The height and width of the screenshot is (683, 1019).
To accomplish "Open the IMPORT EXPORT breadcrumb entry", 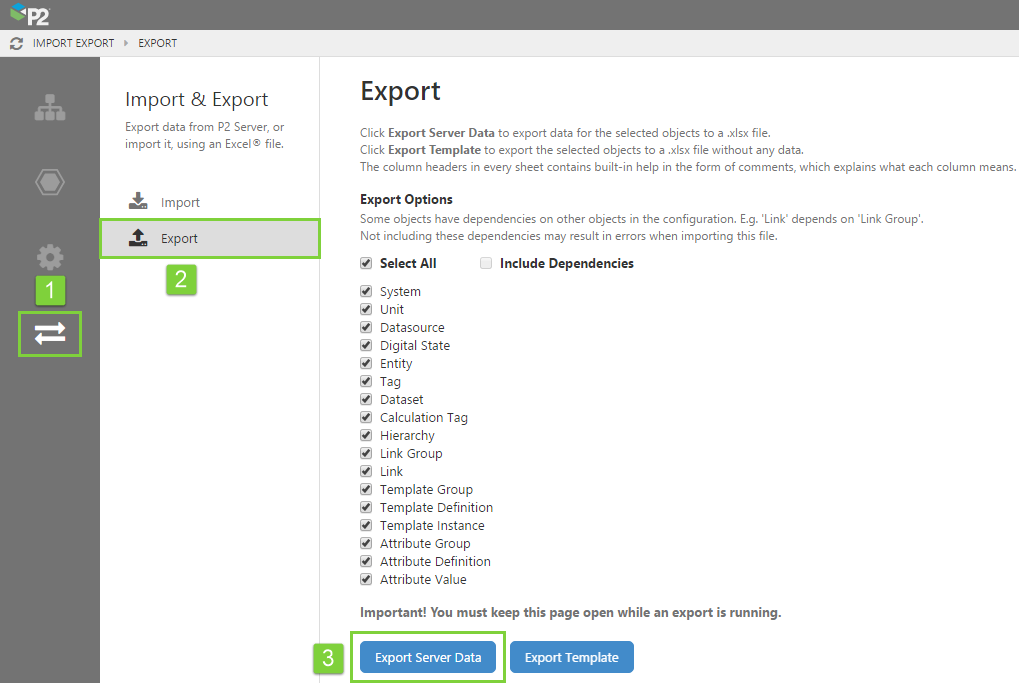I will click(x=73, y=43).
